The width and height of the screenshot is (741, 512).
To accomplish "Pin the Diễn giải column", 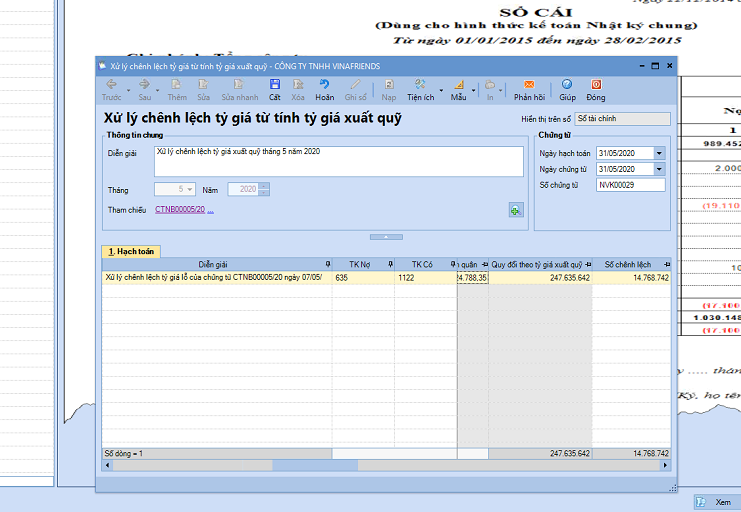I will coord(328,264).
